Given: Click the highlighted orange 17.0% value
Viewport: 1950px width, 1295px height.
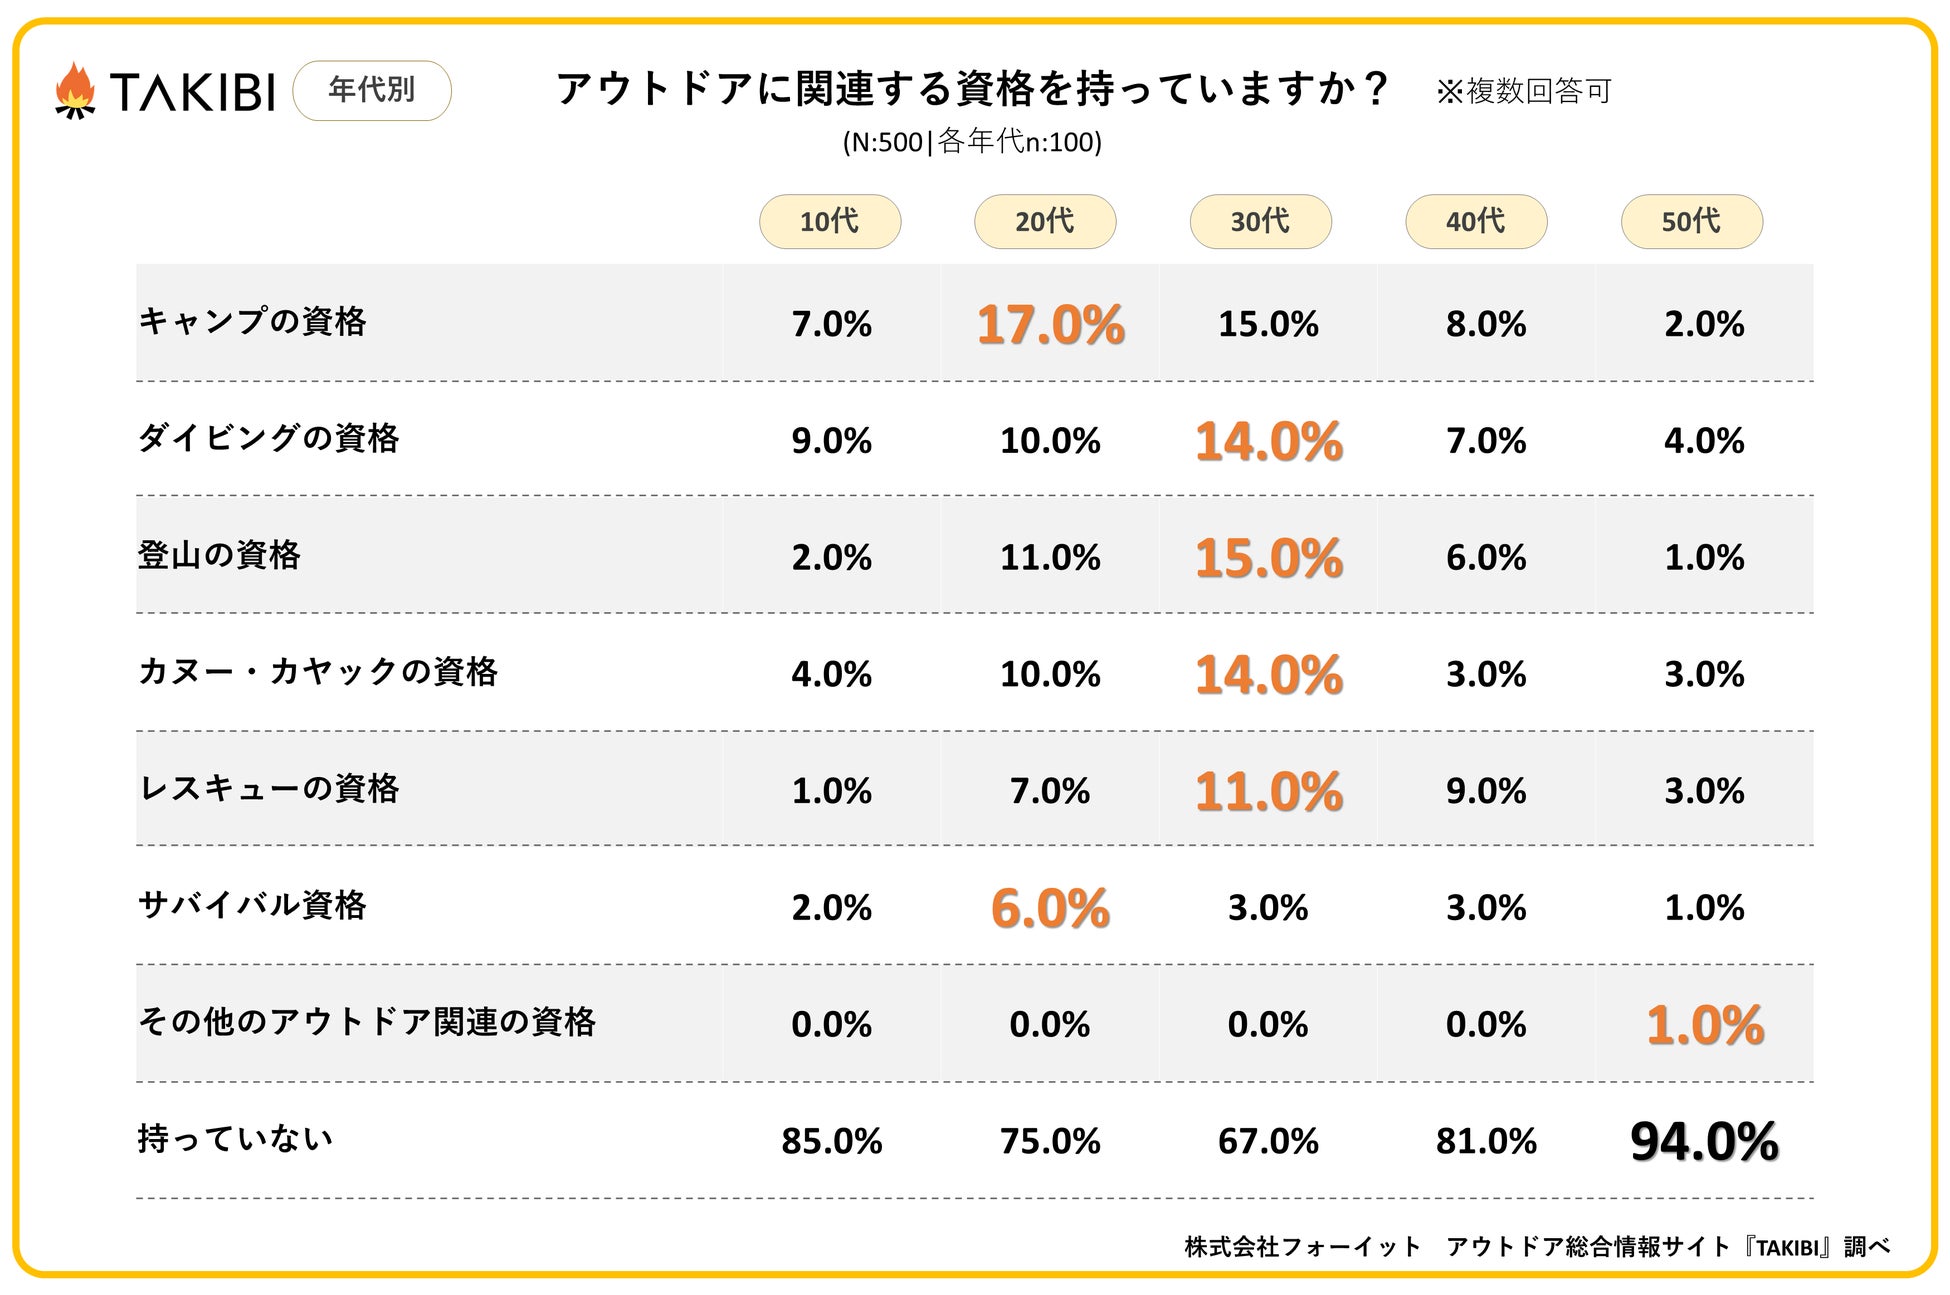Looking at the screenshot, I should click(1050, 325).
